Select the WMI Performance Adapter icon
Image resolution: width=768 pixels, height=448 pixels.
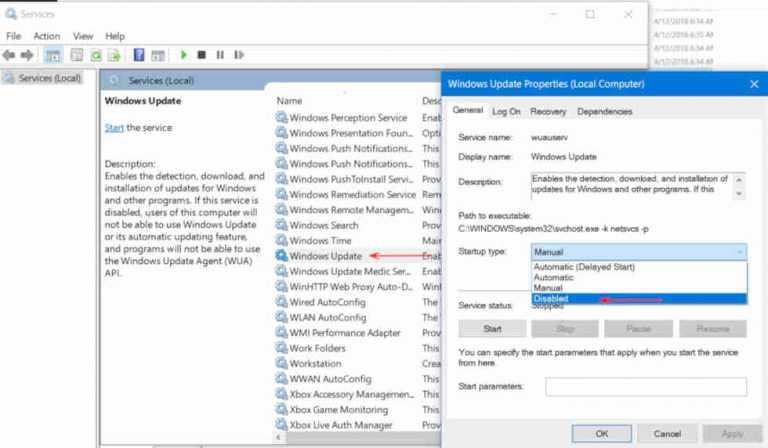coord(281,332)
